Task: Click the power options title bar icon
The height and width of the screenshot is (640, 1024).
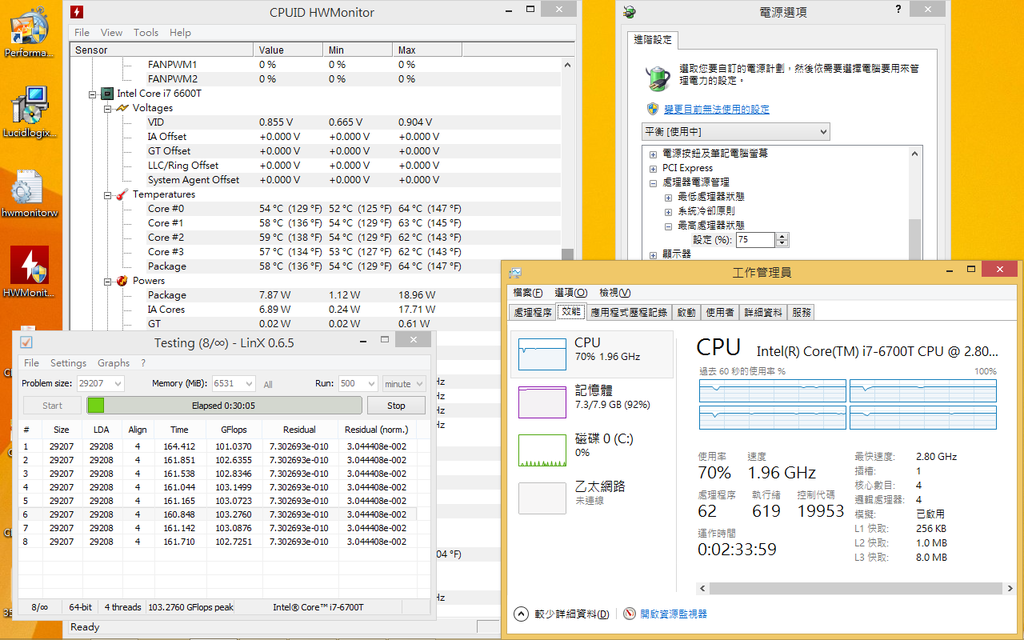Action: point(630,12)
